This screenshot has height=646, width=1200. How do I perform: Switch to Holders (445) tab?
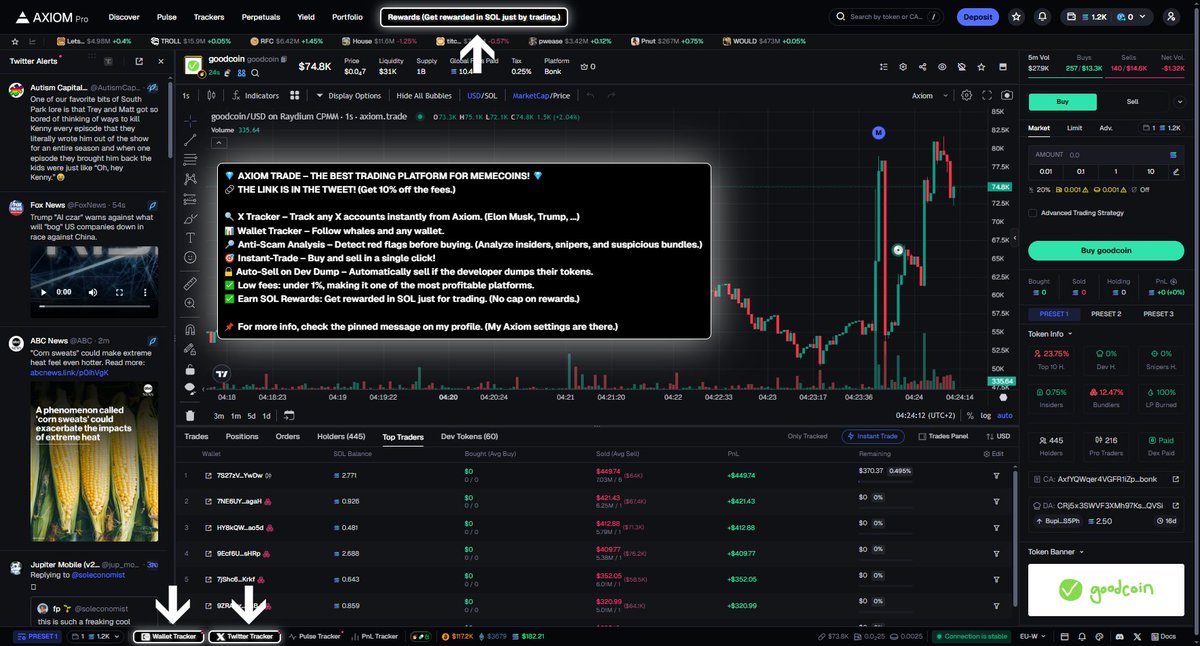[341, 436]
